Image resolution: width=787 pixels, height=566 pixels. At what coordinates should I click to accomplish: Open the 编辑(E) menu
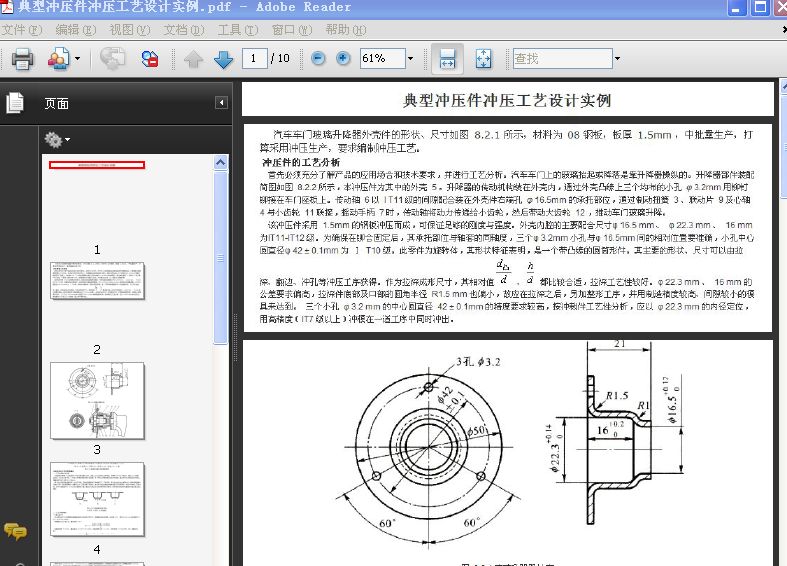click(75, 30)
